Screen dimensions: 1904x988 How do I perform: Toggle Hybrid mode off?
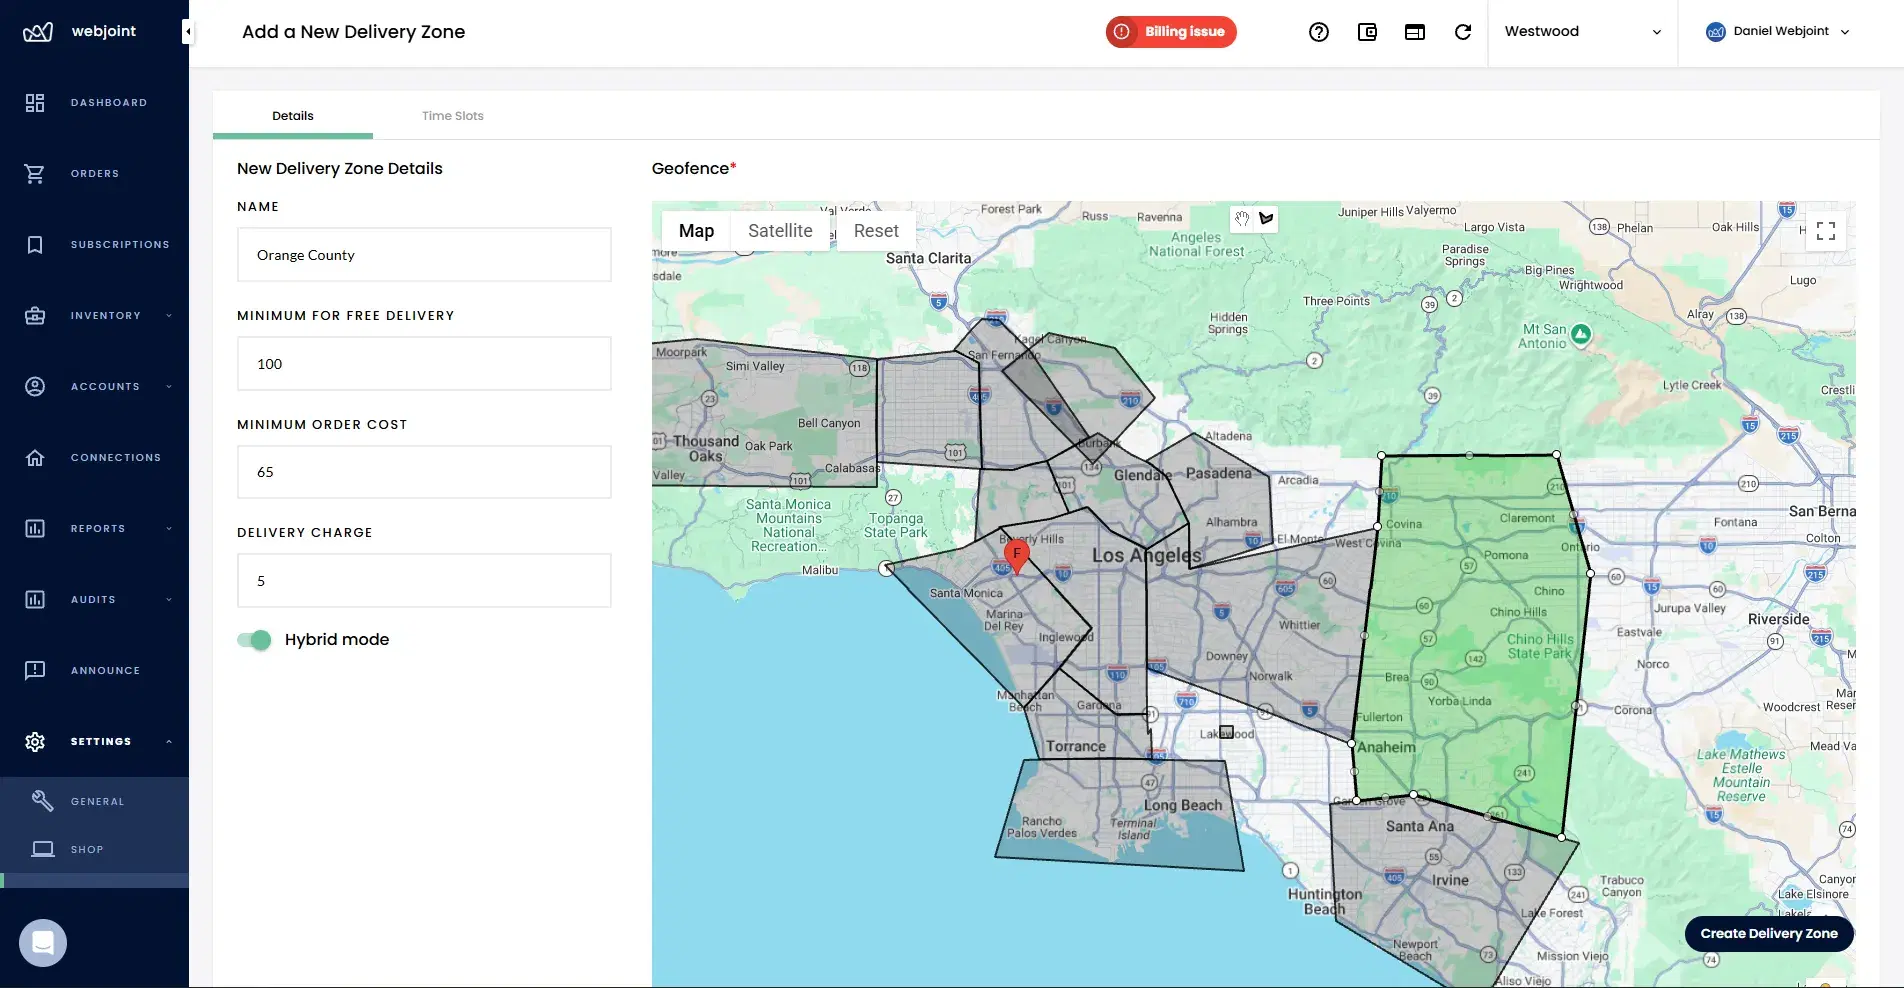pos(254,640)
